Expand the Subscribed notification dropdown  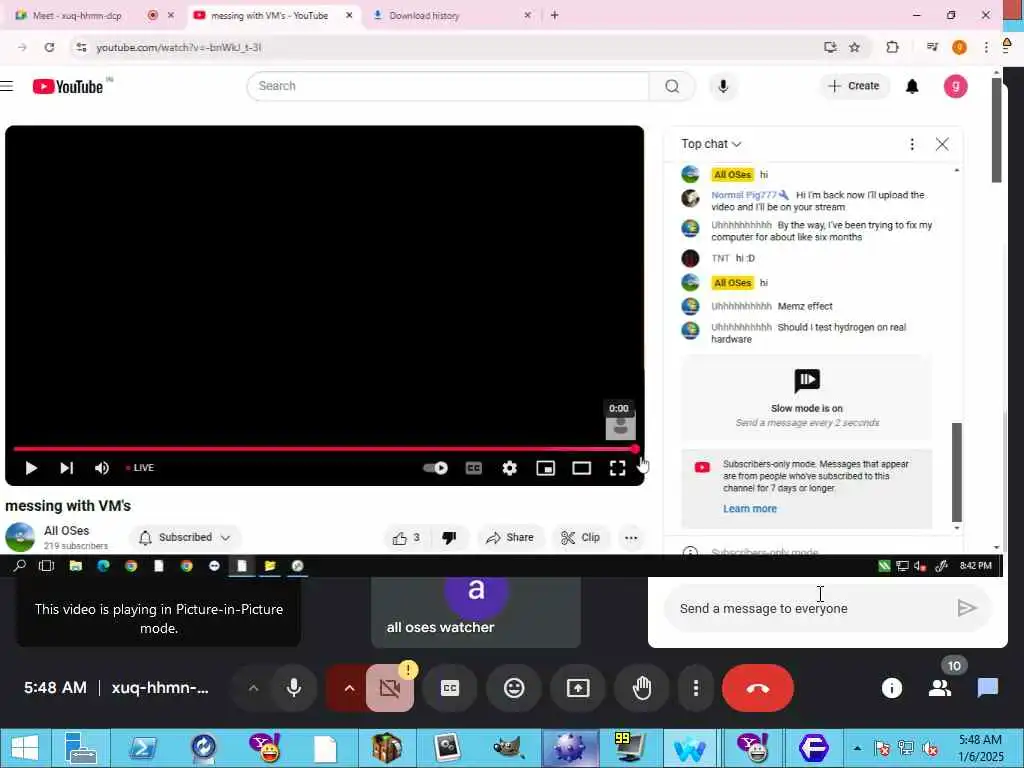[185, 537]
